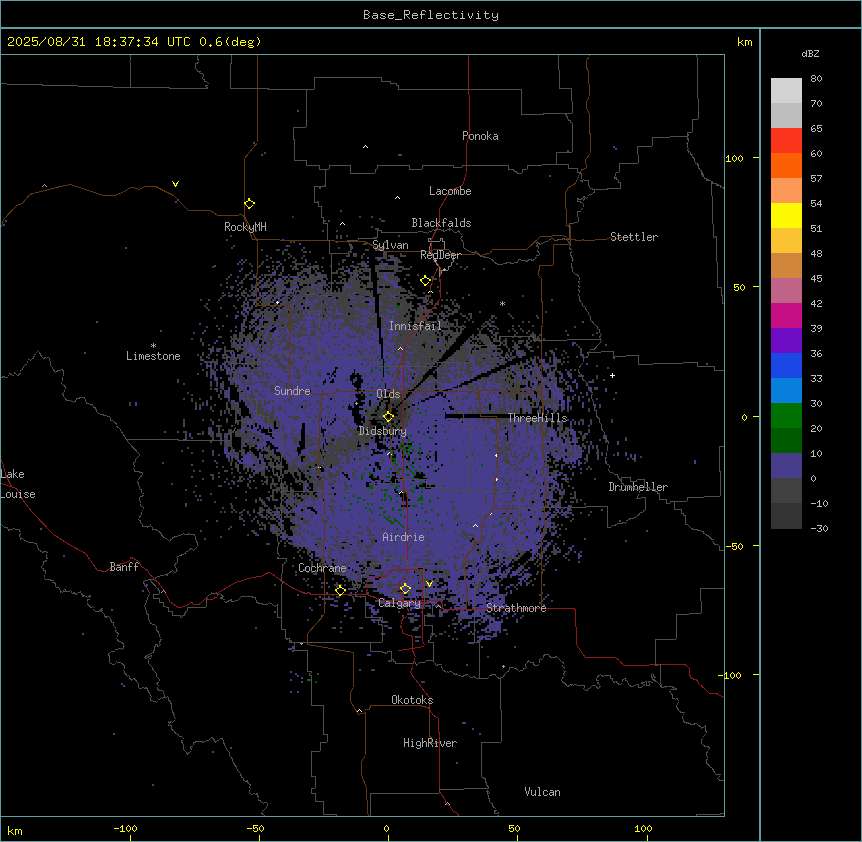Pick the magenta 42 dBZ legend swatch

[x=786, y=315]
